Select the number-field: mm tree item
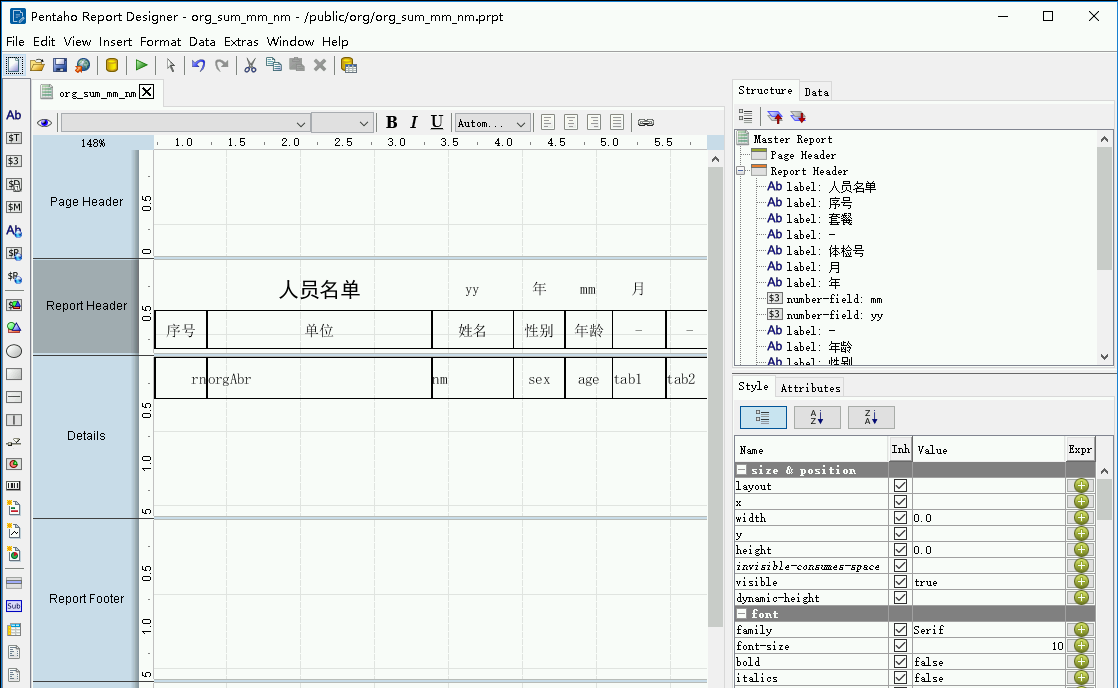 pos(834,299)
